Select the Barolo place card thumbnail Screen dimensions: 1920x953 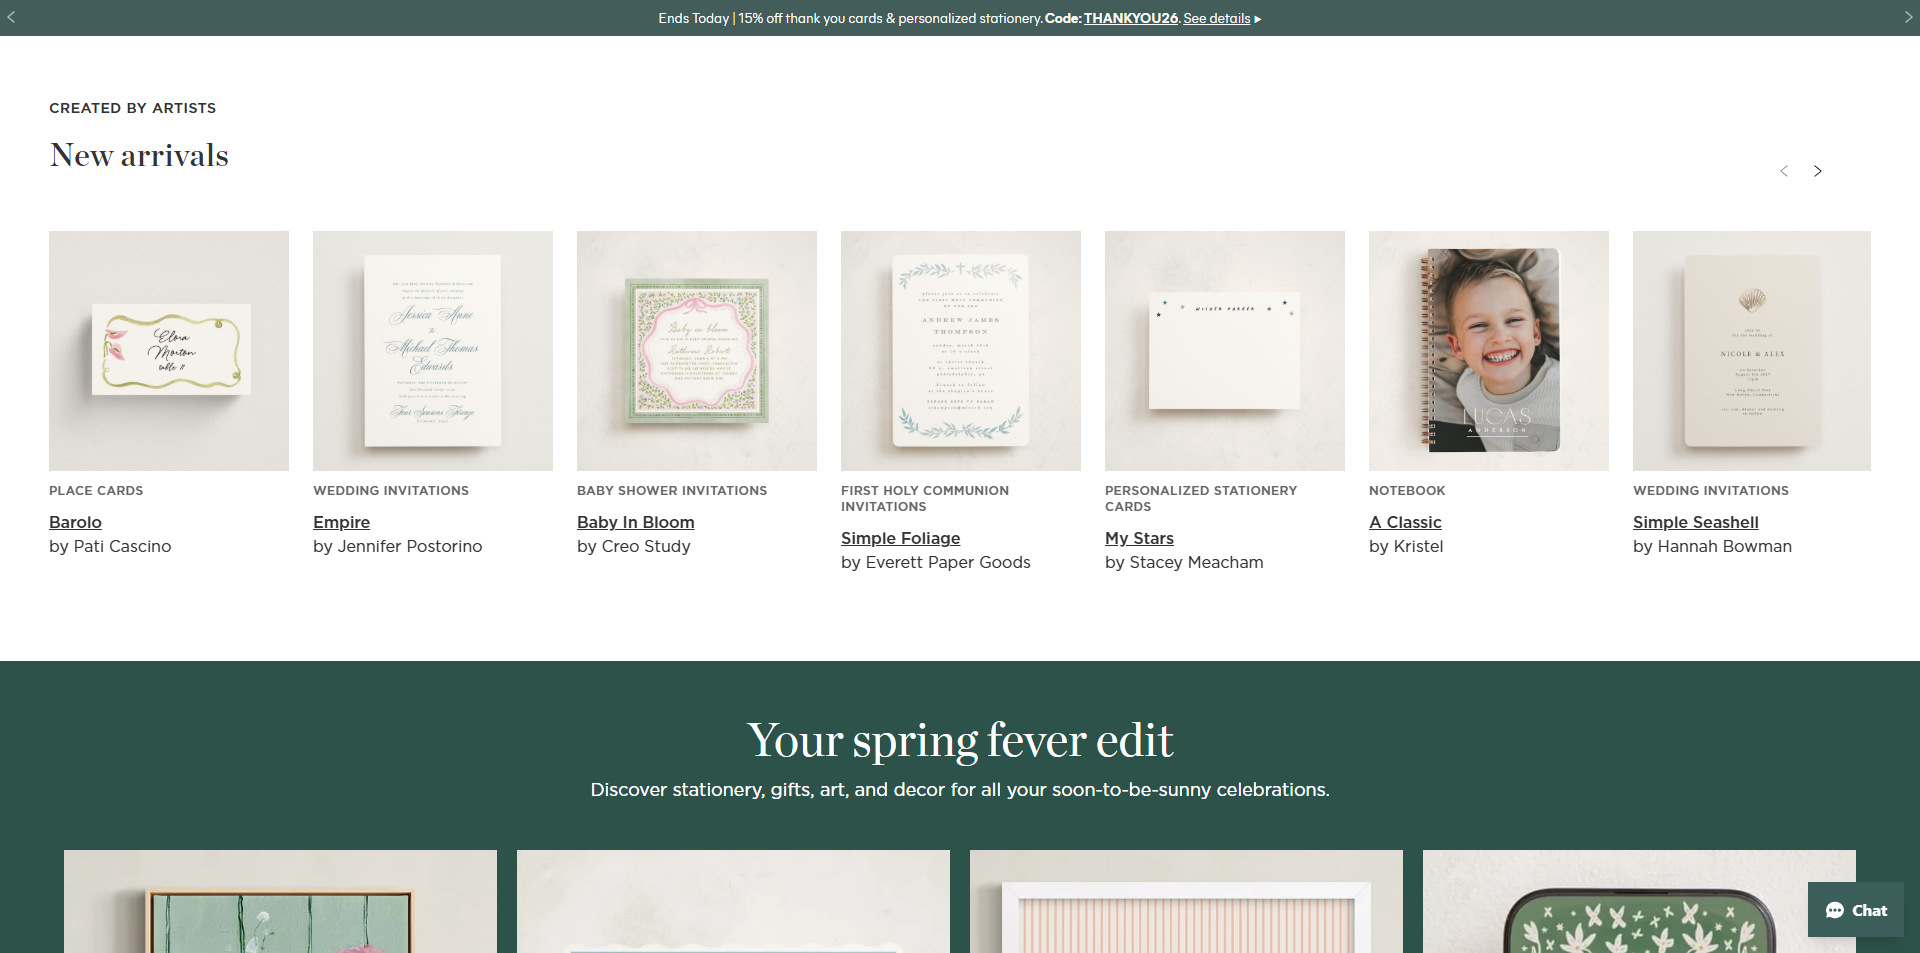(169, 351)
